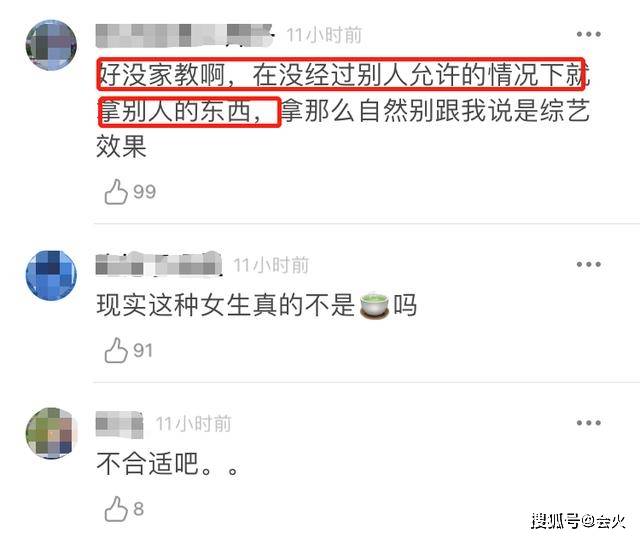The width and height of the screenshot is (640, 538).
Task: Select the comment text 好没家教啊
Action: point(161,75)
